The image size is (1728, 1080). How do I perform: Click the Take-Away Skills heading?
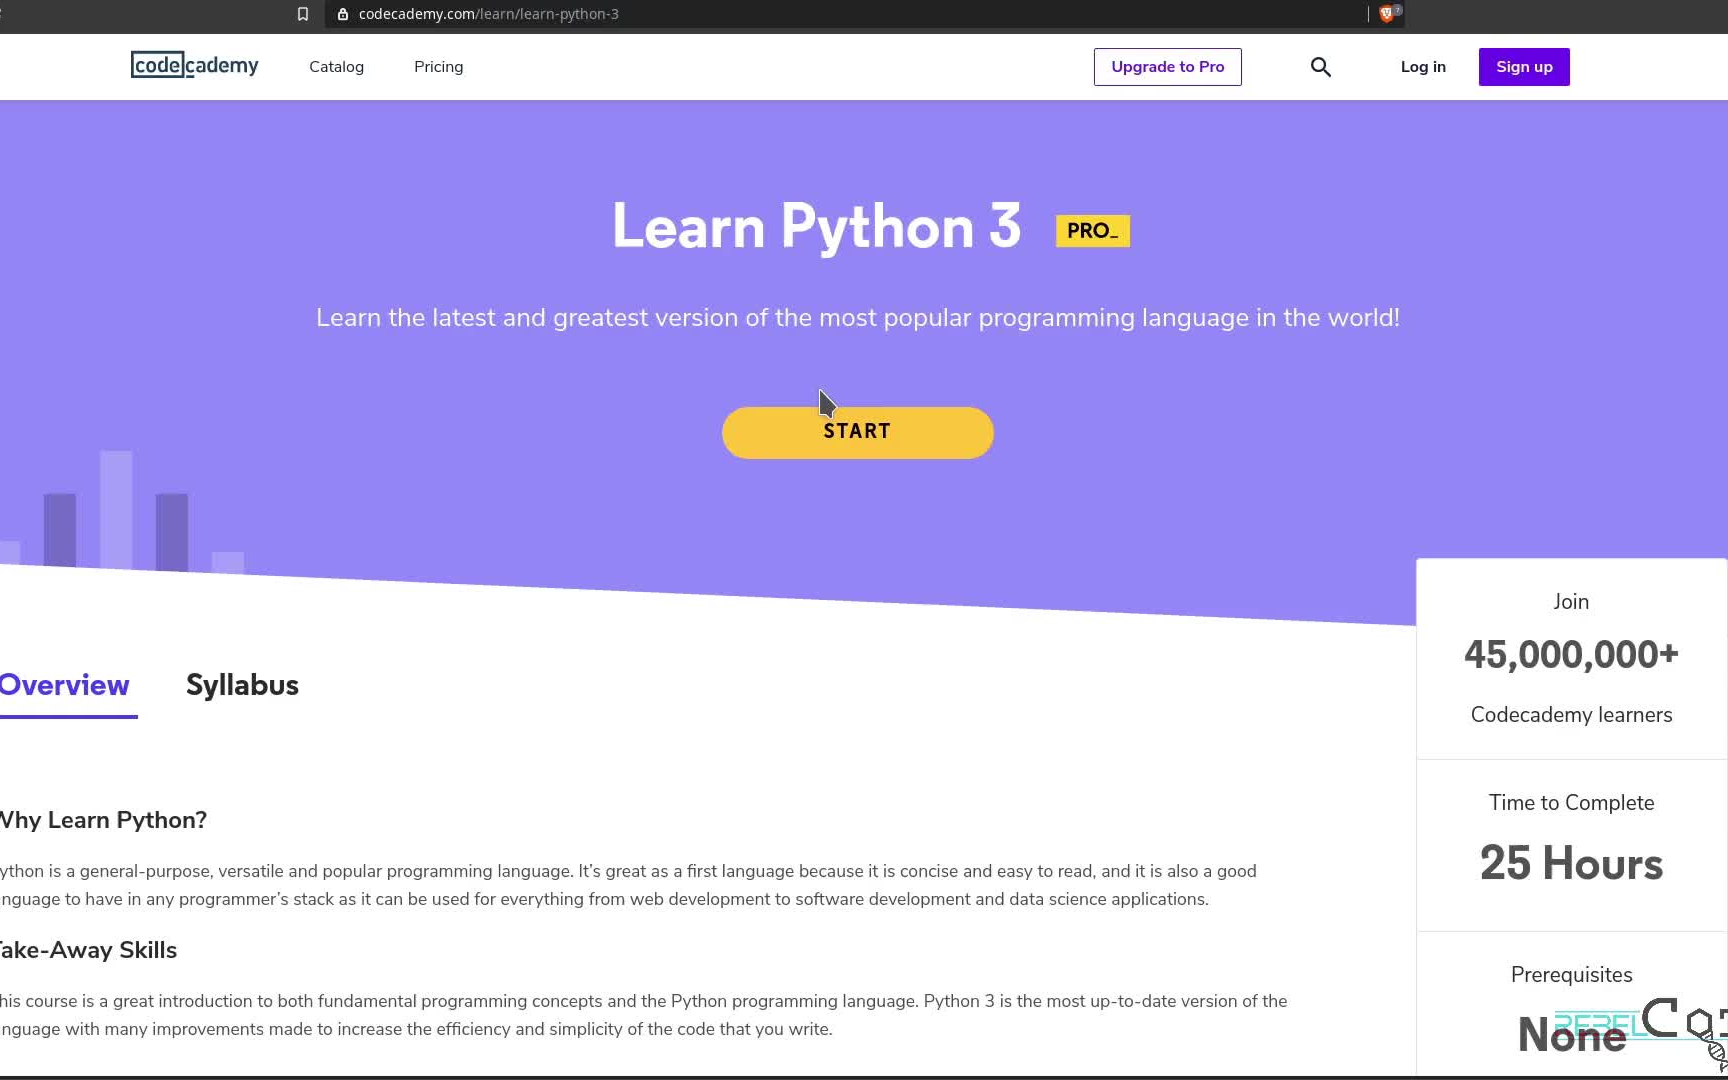[x=88, y=950]
